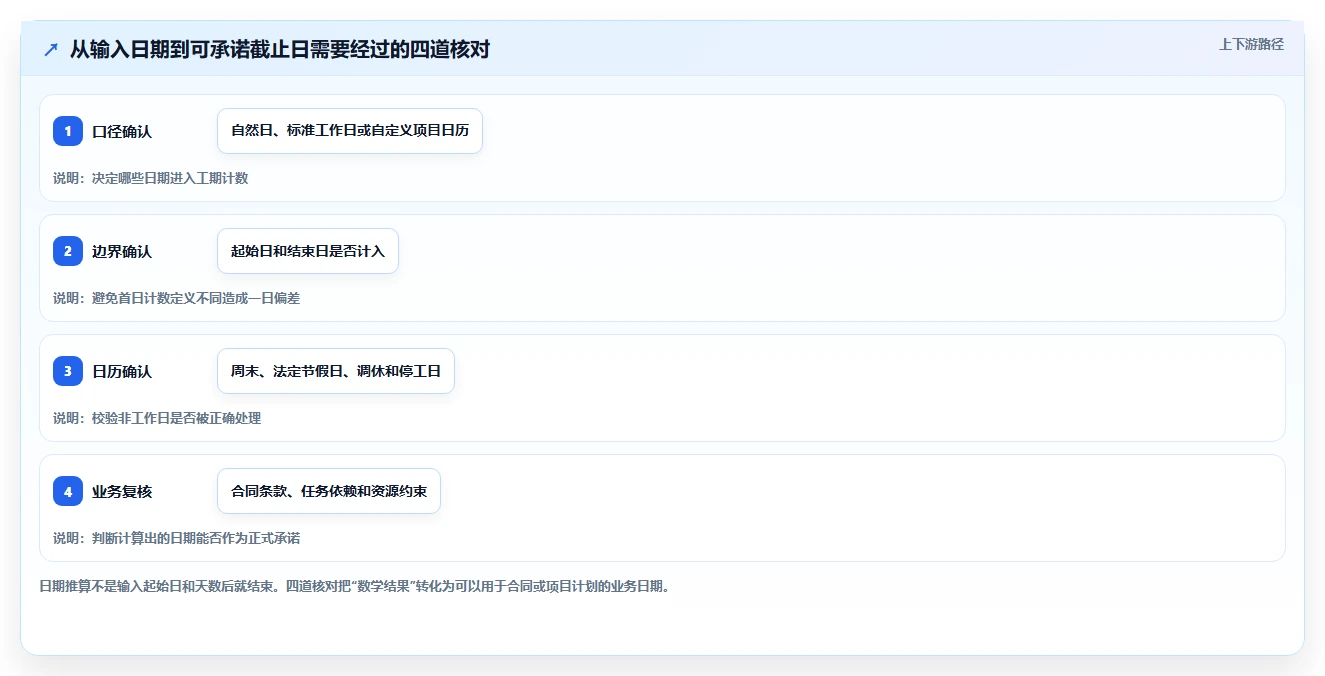The height and width of the screenshot is (676, 1325).
Task: Click the footer paragraph starting 日期推算不是
Action: tap(354, 586)
